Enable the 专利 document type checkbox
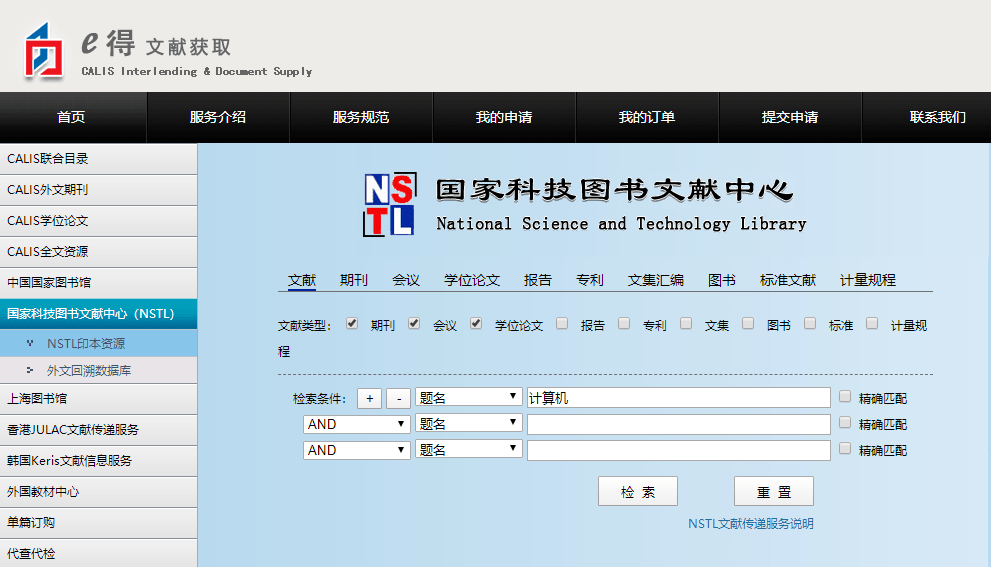The image size is (991, 567). point(624,324)
